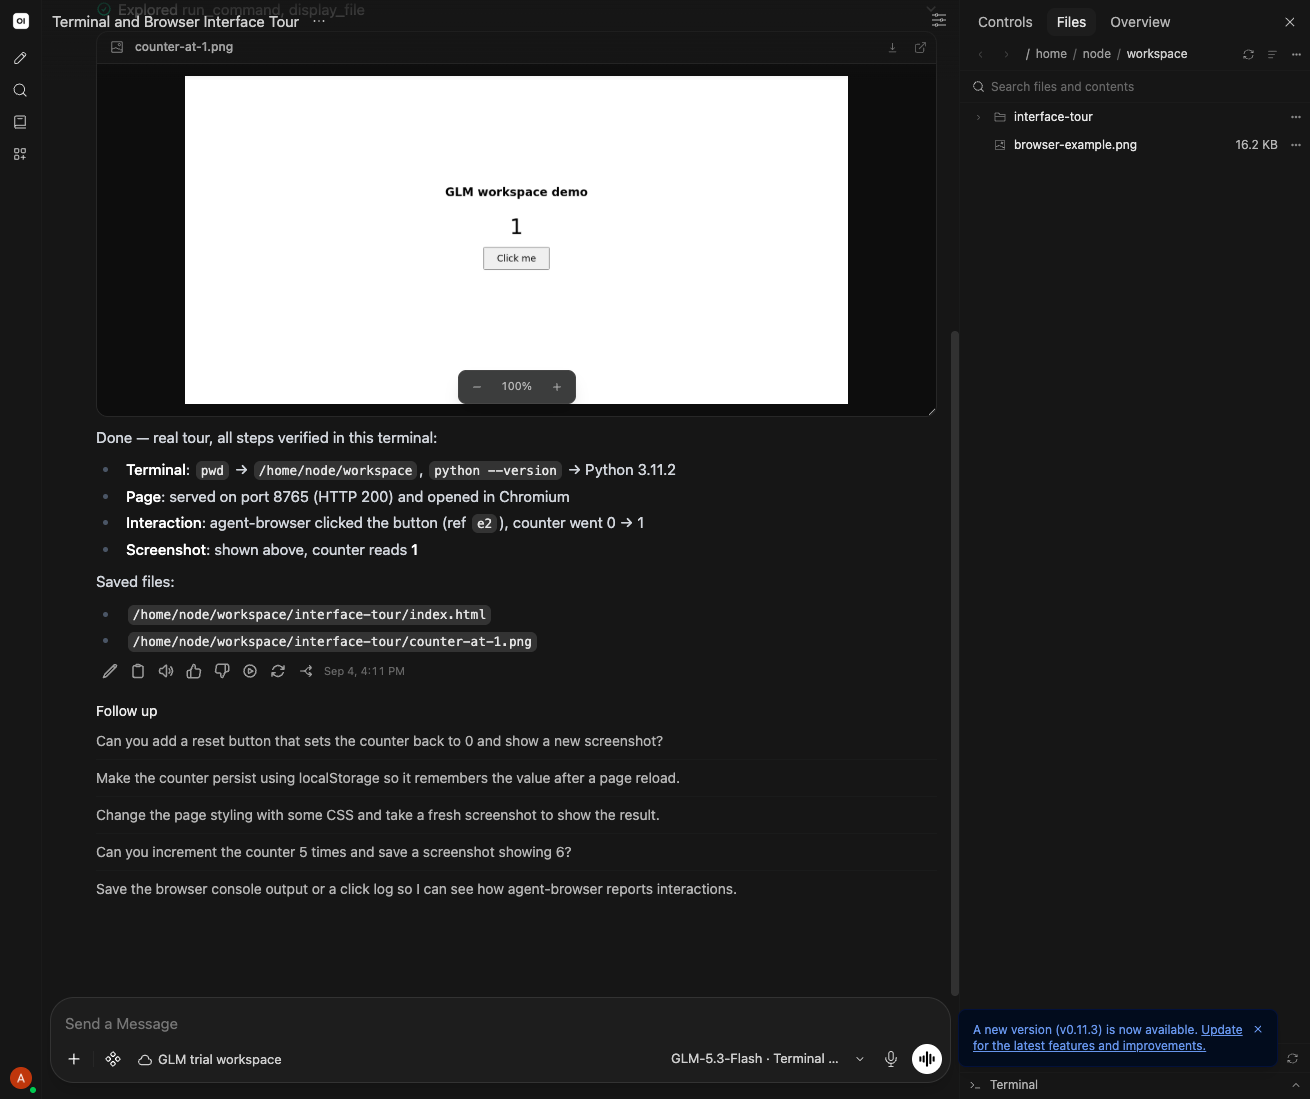1310x1099 pixels.
Task: Switch to the Files tab
Action: pos(1071,22)
